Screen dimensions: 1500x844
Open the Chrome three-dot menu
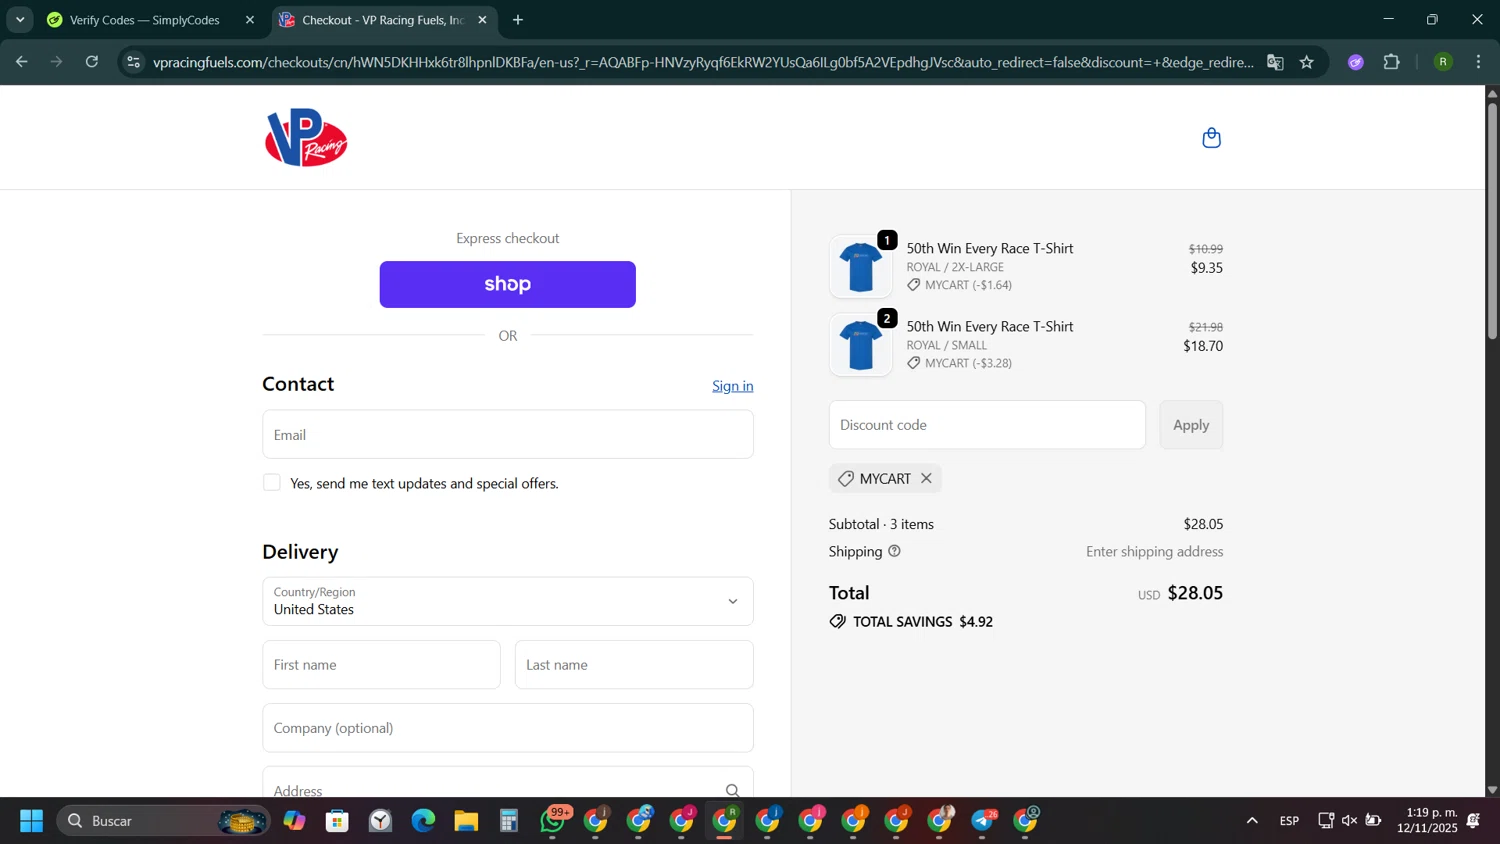click(x=1479, y=62)
